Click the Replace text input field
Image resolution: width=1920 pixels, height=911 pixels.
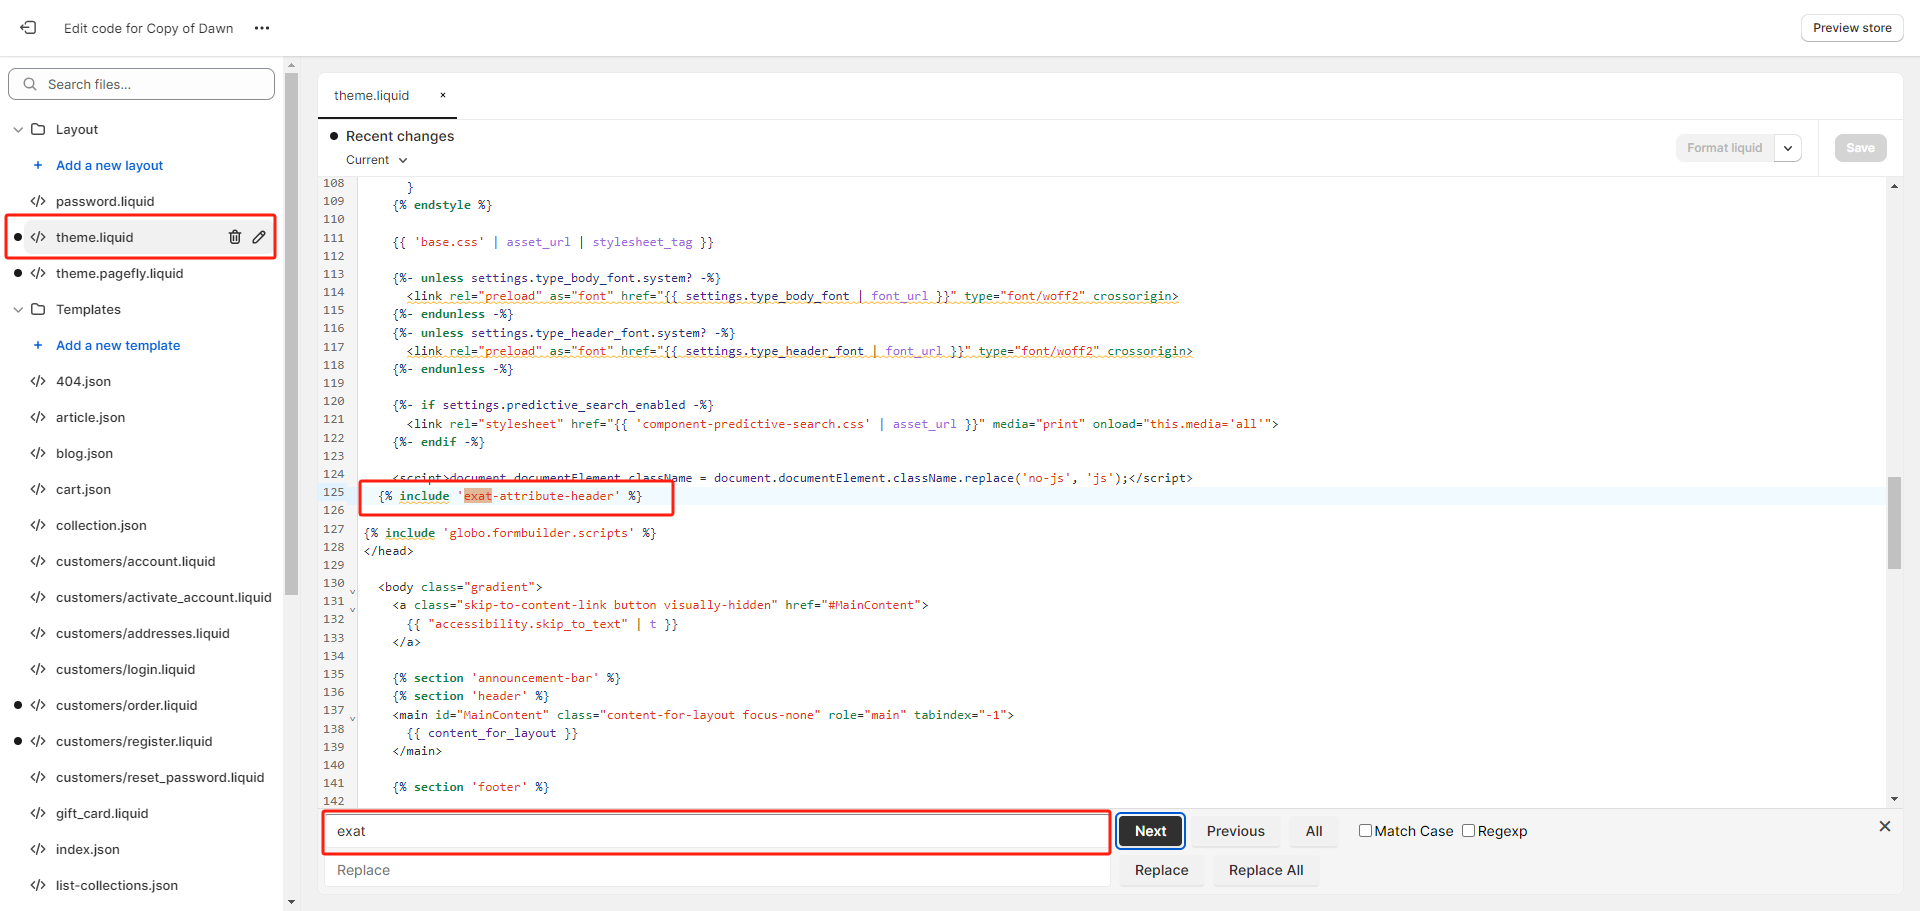(x=716, y=870)
